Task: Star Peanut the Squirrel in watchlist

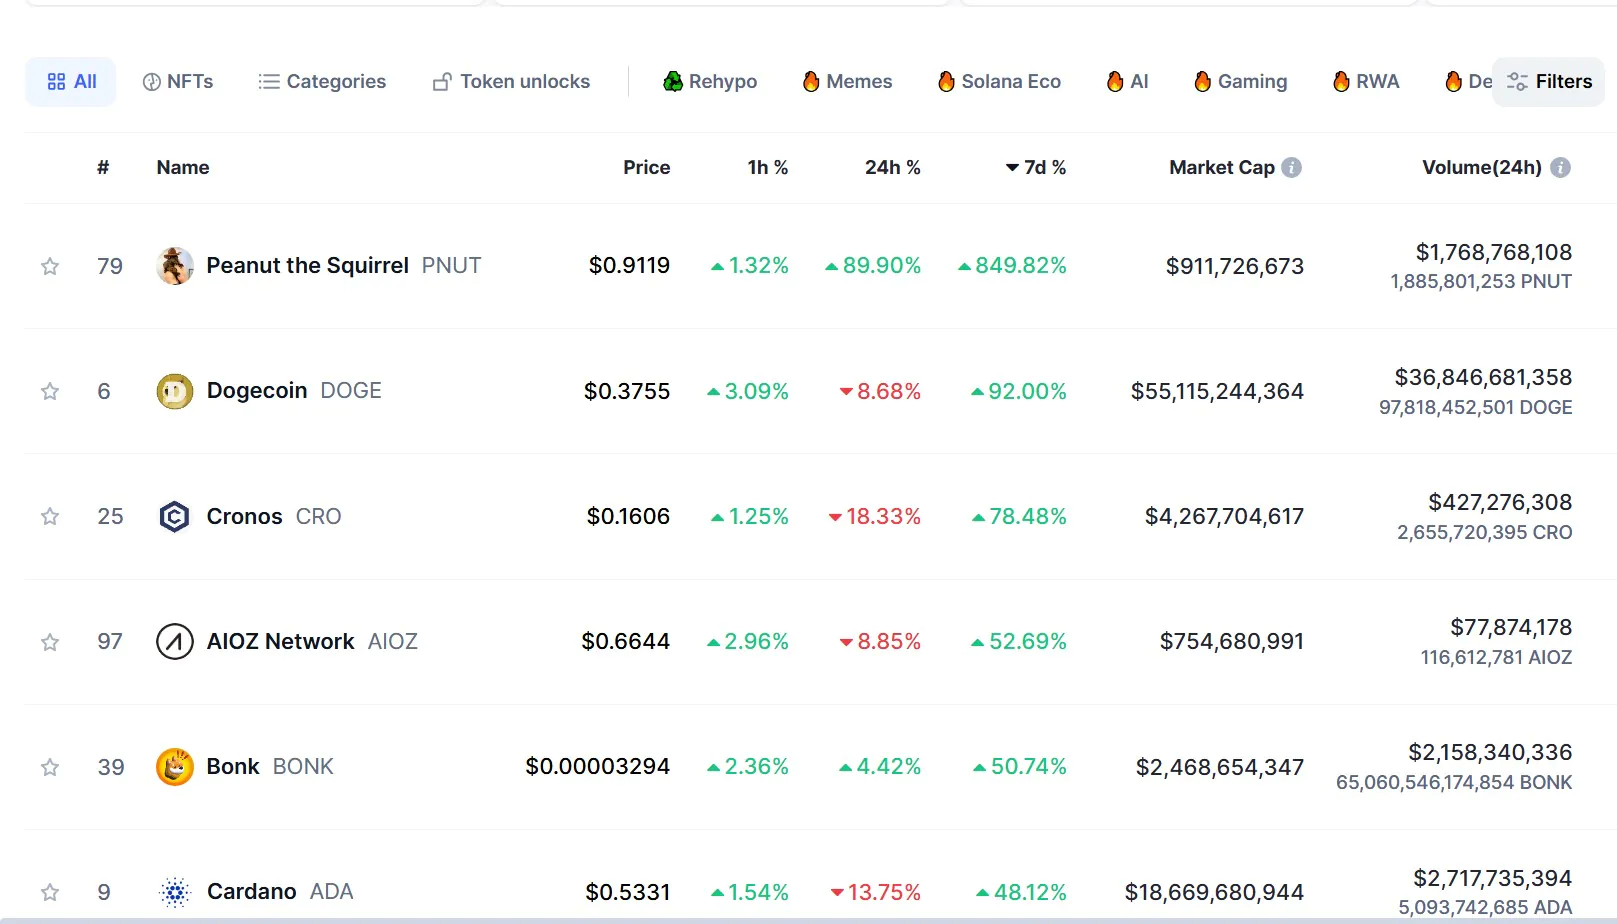Action: [50, 266]
